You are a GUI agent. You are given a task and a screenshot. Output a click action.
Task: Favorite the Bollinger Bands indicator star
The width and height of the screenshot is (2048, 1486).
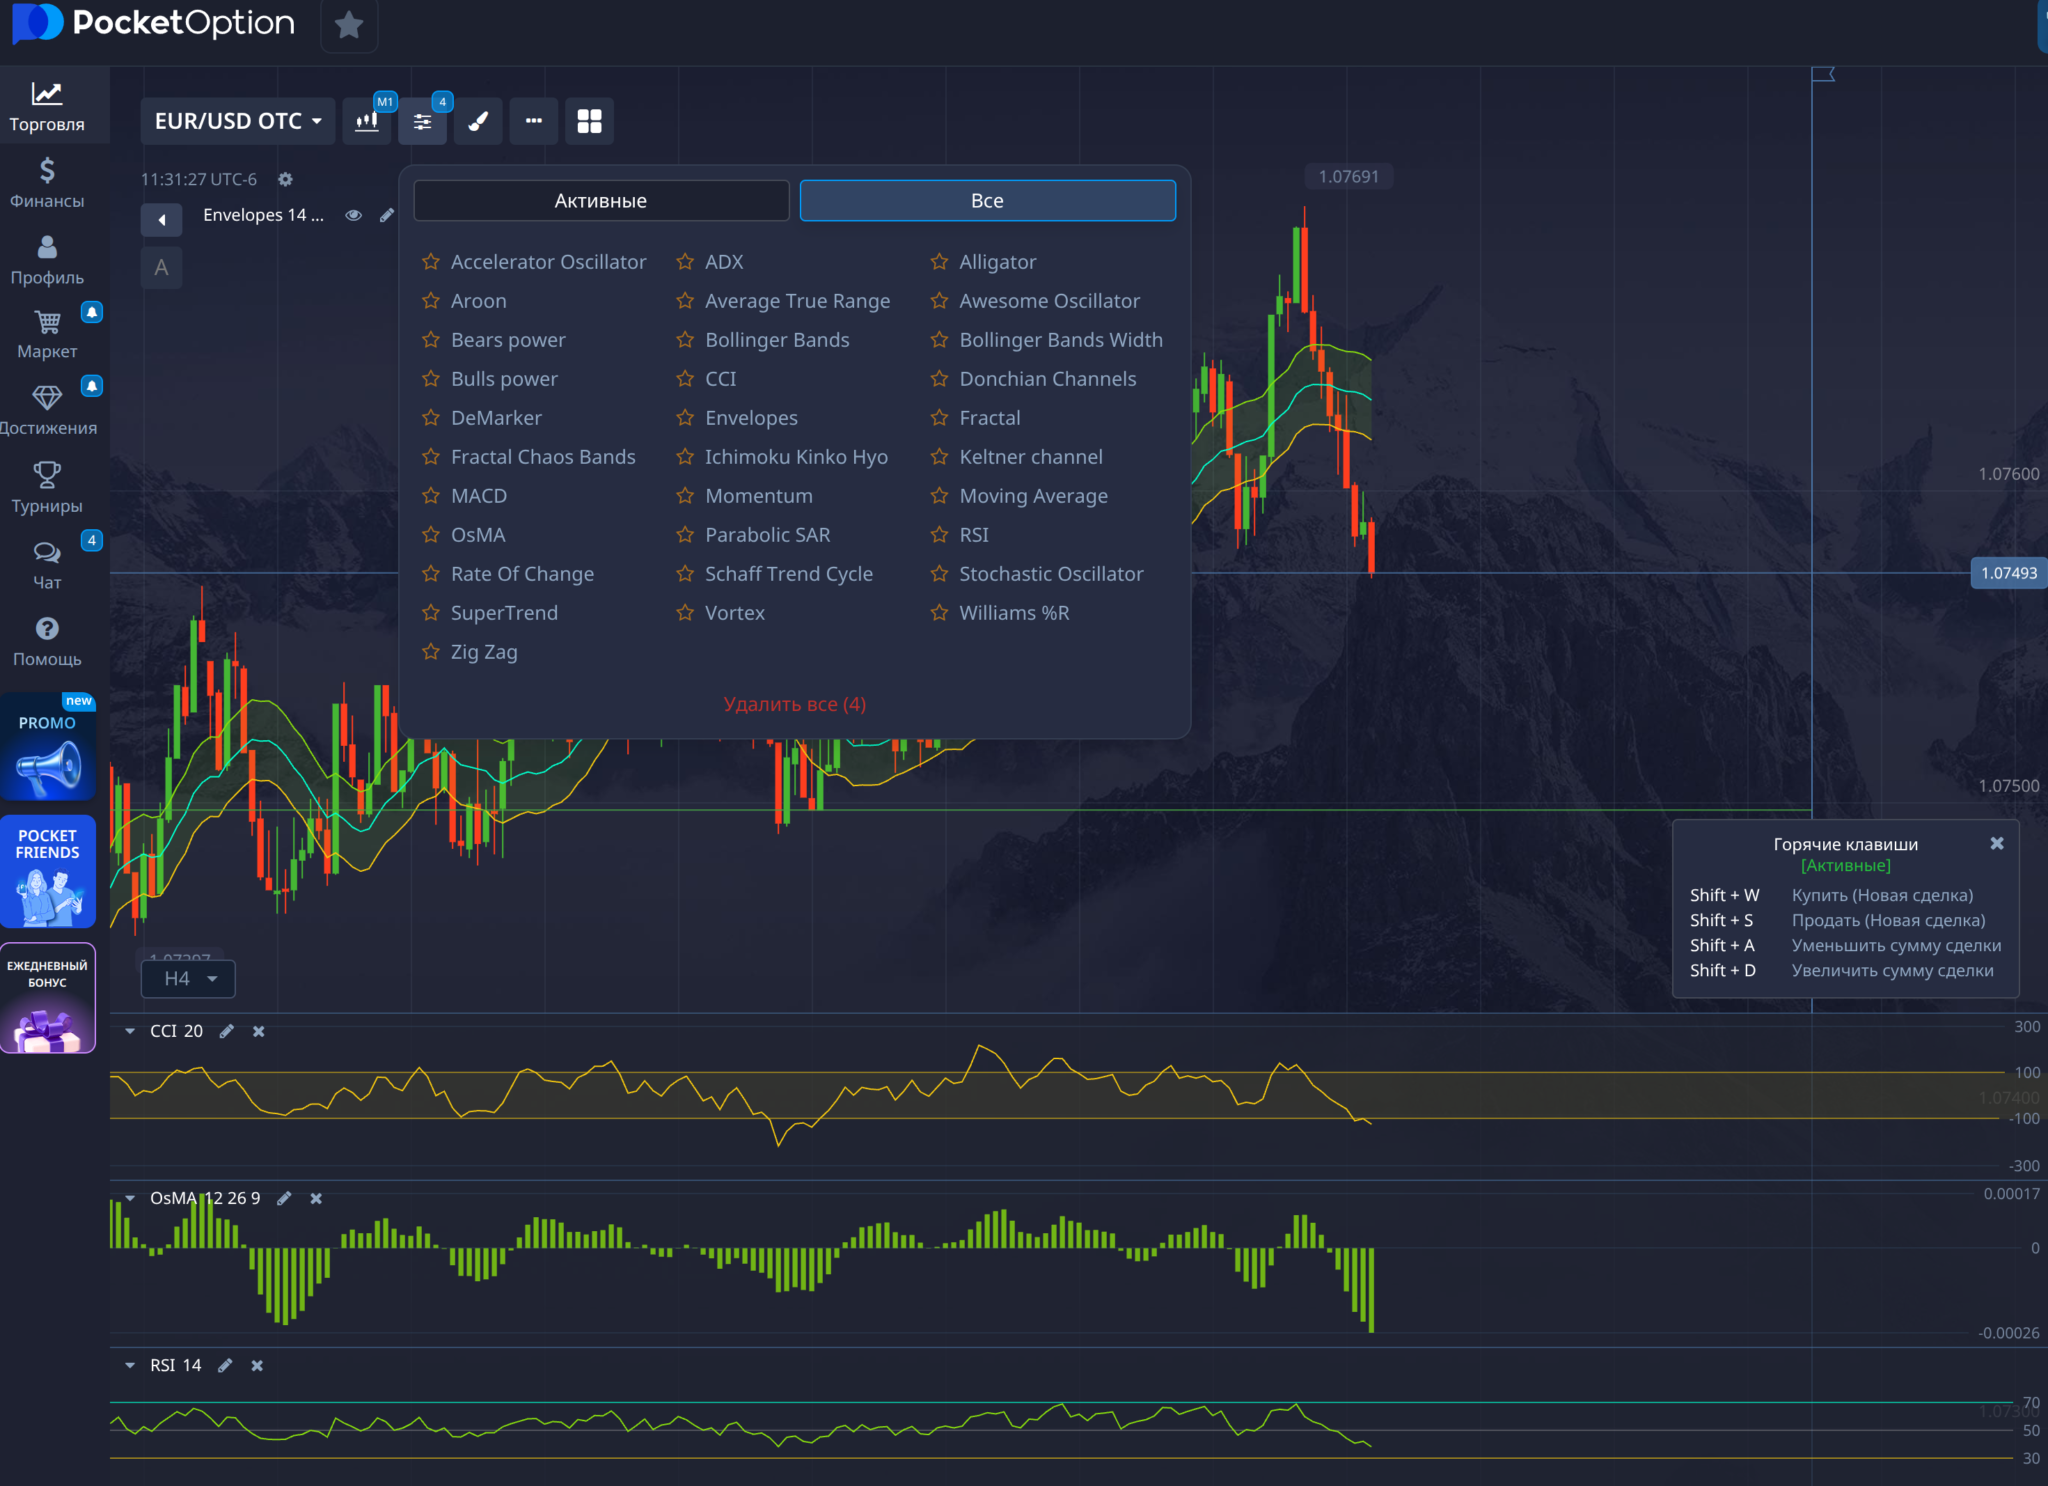685,340
